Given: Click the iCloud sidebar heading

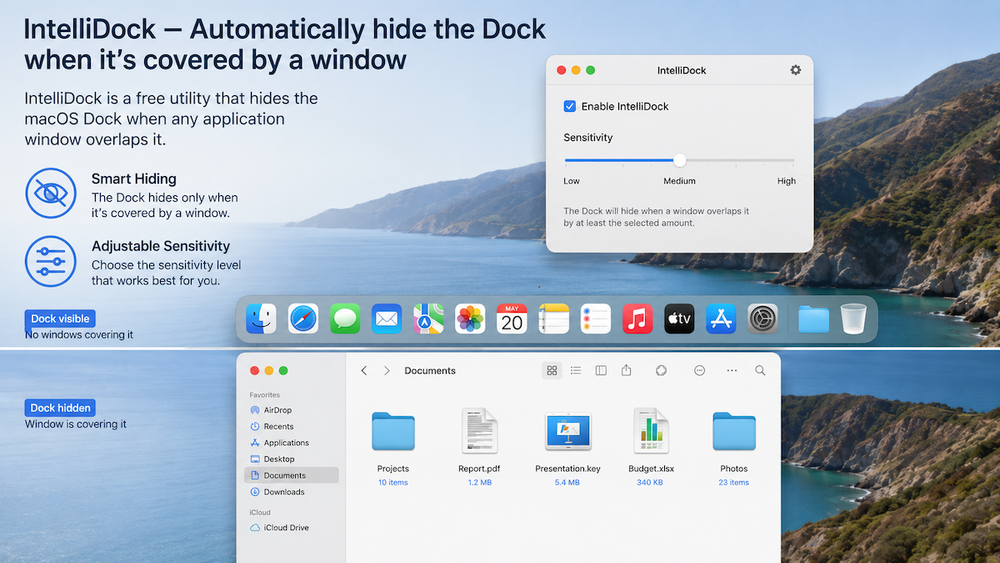Looking at the screenshot, I should (260, 512).
